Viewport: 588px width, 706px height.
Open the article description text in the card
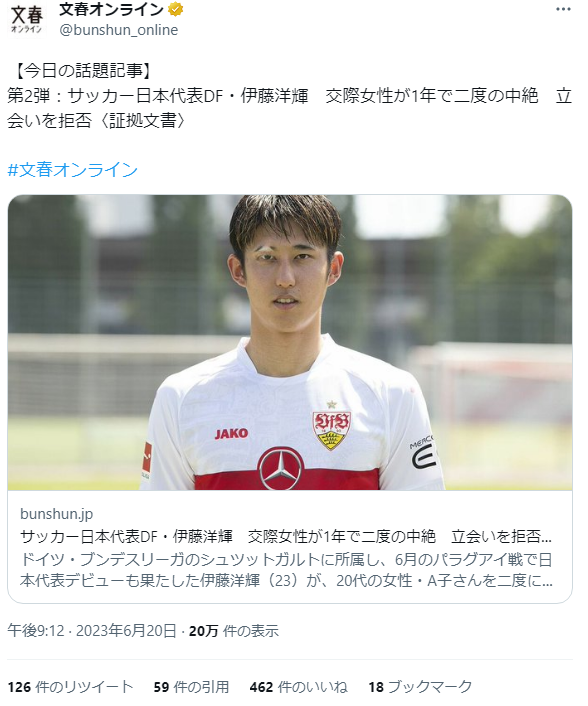pos(286,570)
